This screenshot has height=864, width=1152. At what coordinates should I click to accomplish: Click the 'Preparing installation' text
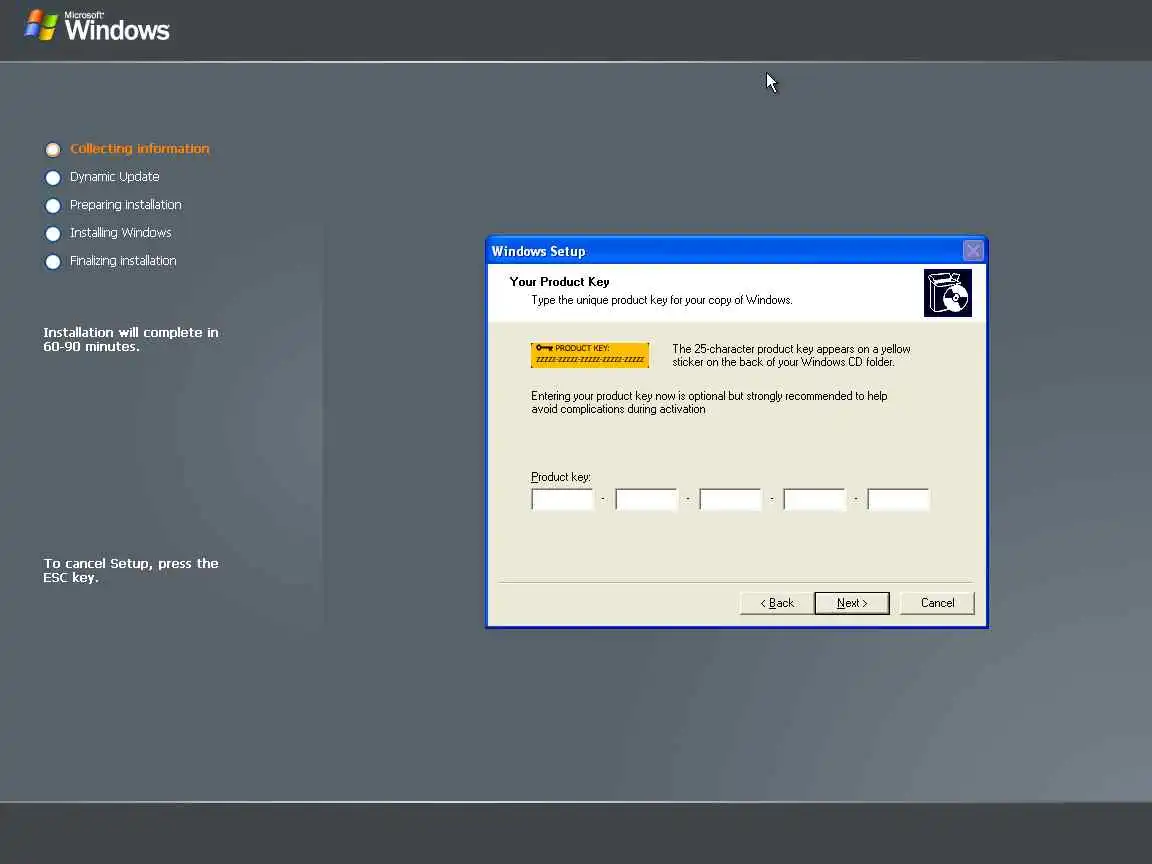(126, 204)
